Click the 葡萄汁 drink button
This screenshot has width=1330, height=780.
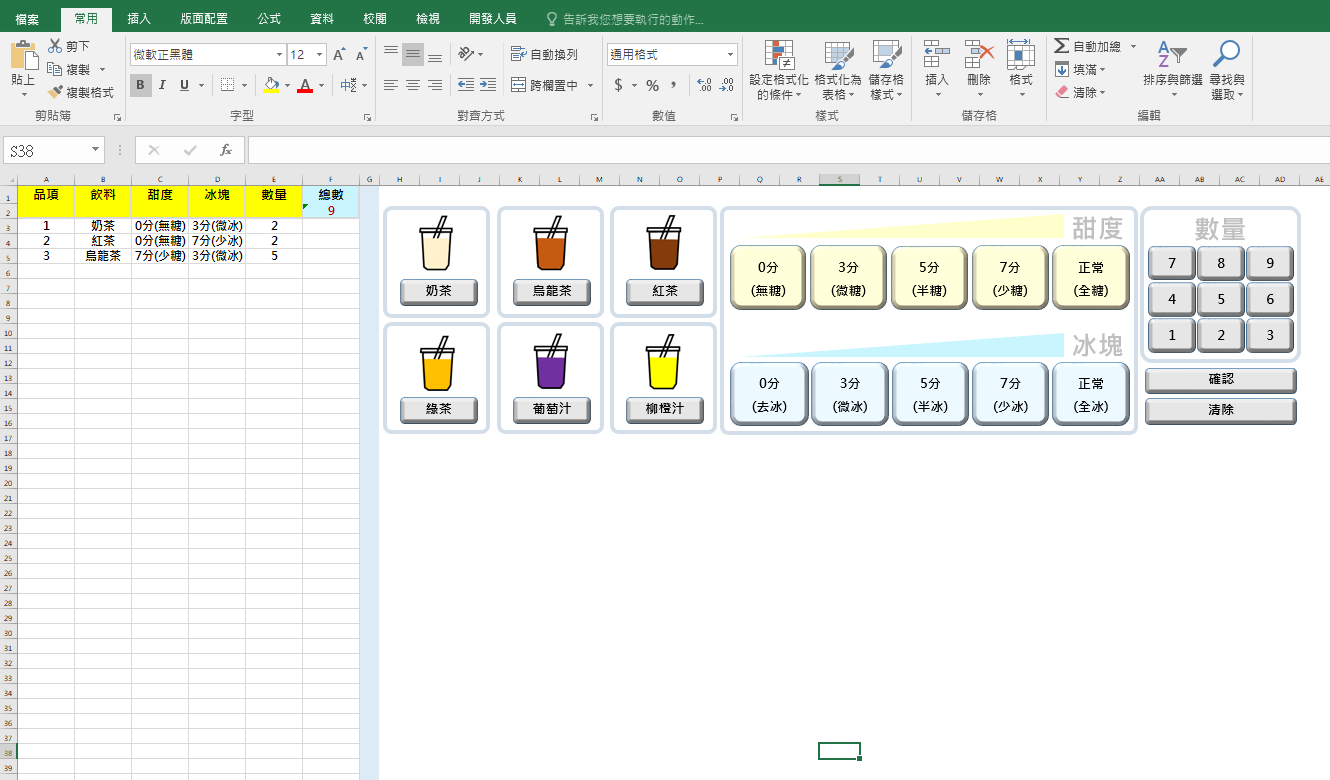pos(551,410)
